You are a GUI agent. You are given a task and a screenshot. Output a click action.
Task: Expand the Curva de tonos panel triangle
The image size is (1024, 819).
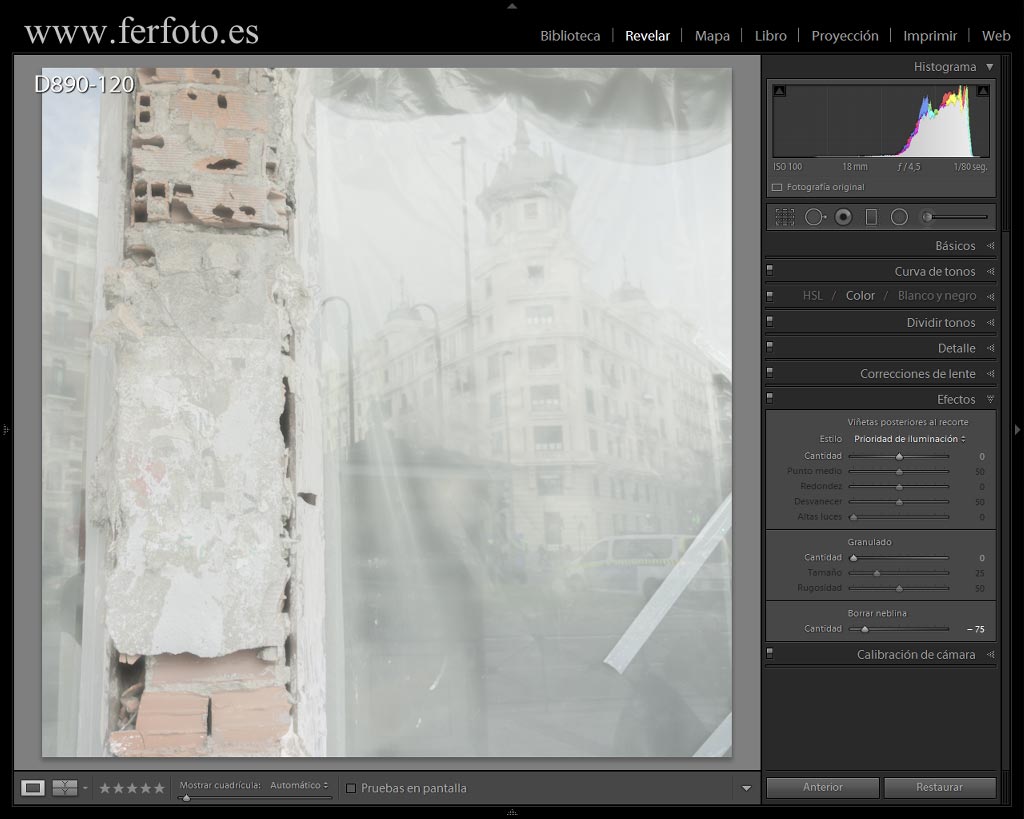click(x=990, y=271)
